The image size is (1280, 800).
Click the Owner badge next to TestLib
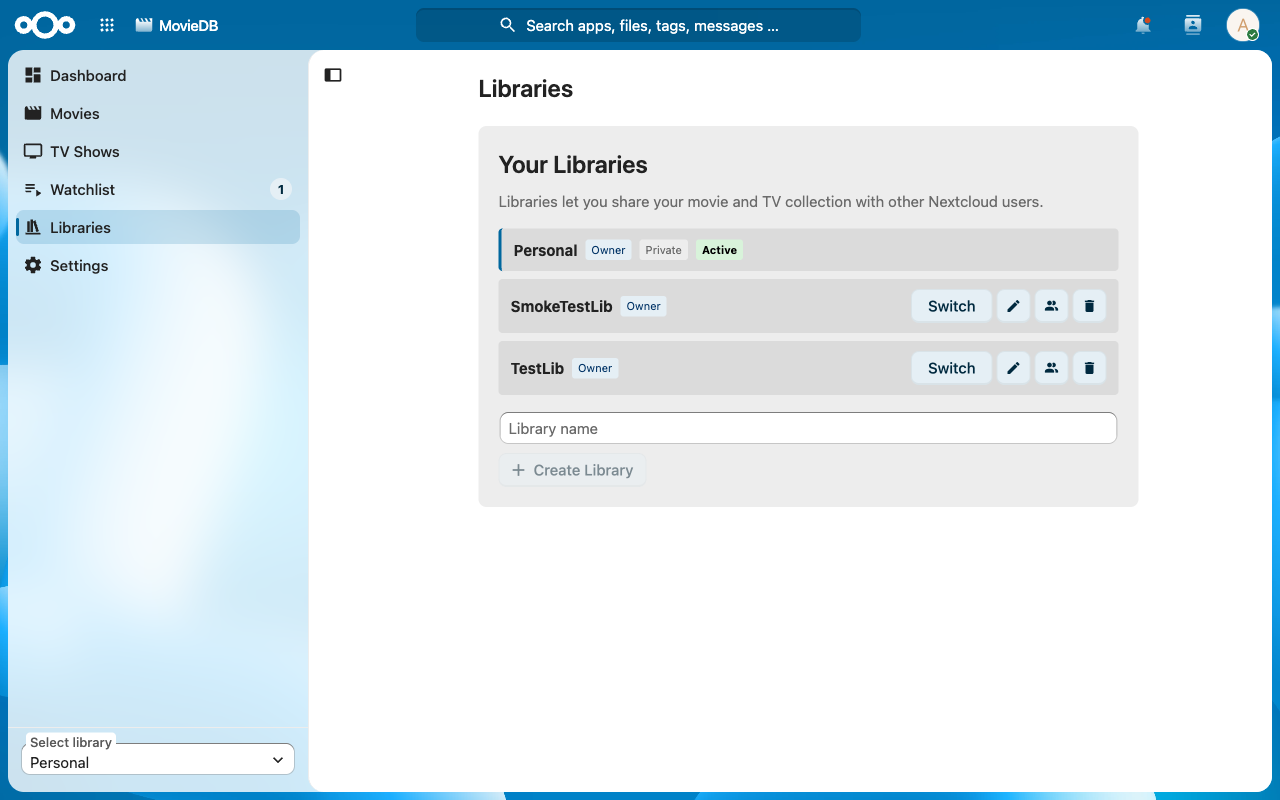[x=595, y=368]
